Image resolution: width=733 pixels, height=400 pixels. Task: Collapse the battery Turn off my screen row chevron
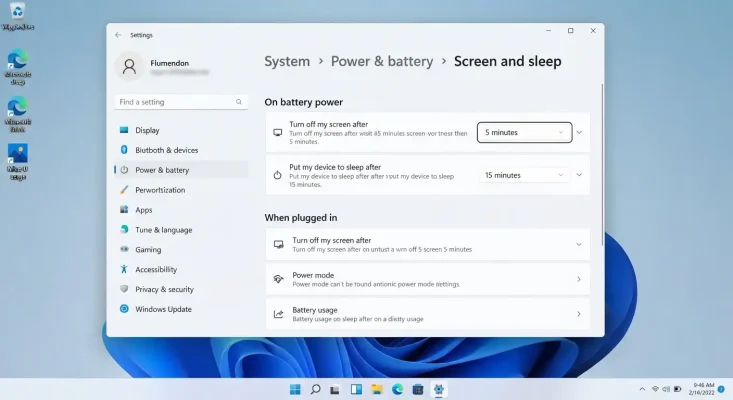pos(579,133)
